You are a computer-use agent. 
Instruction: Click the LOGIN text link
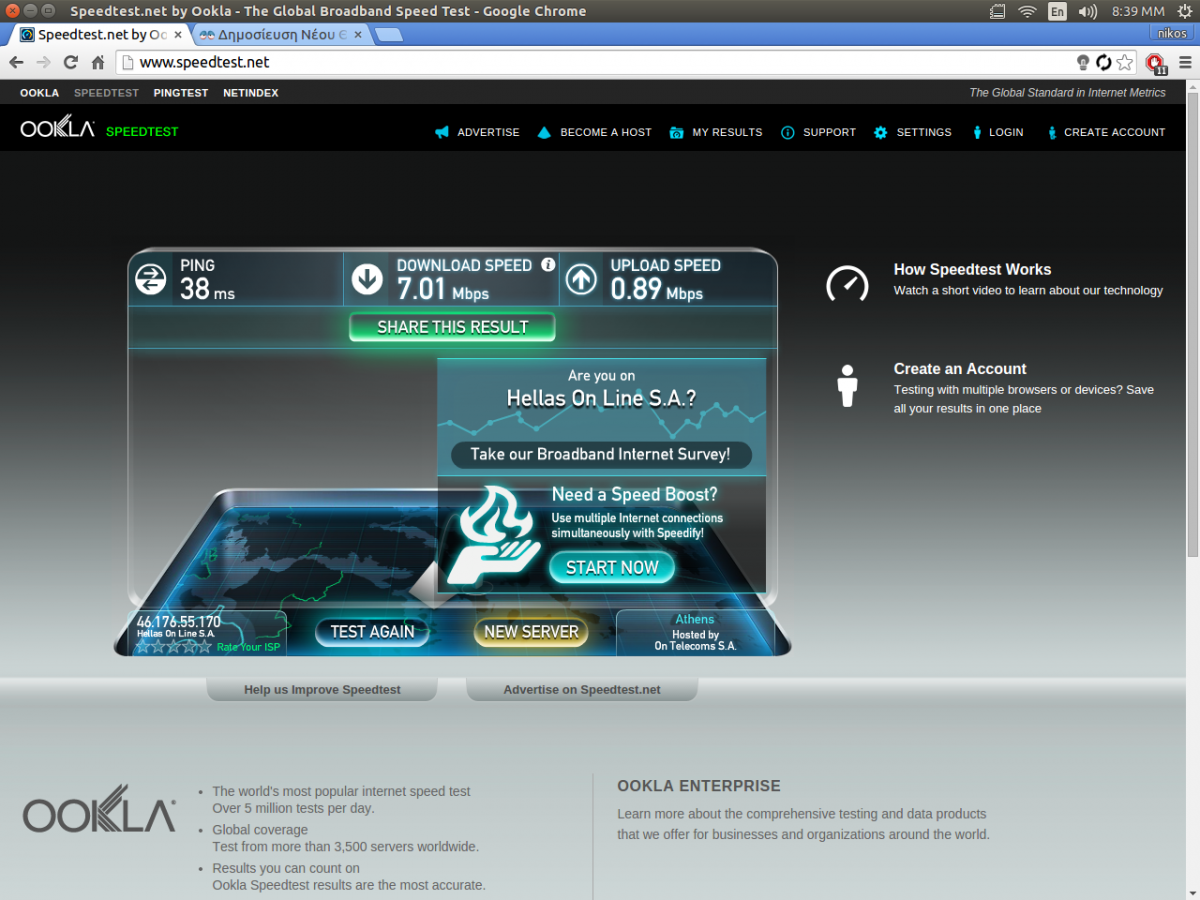tap(1006, 132)
